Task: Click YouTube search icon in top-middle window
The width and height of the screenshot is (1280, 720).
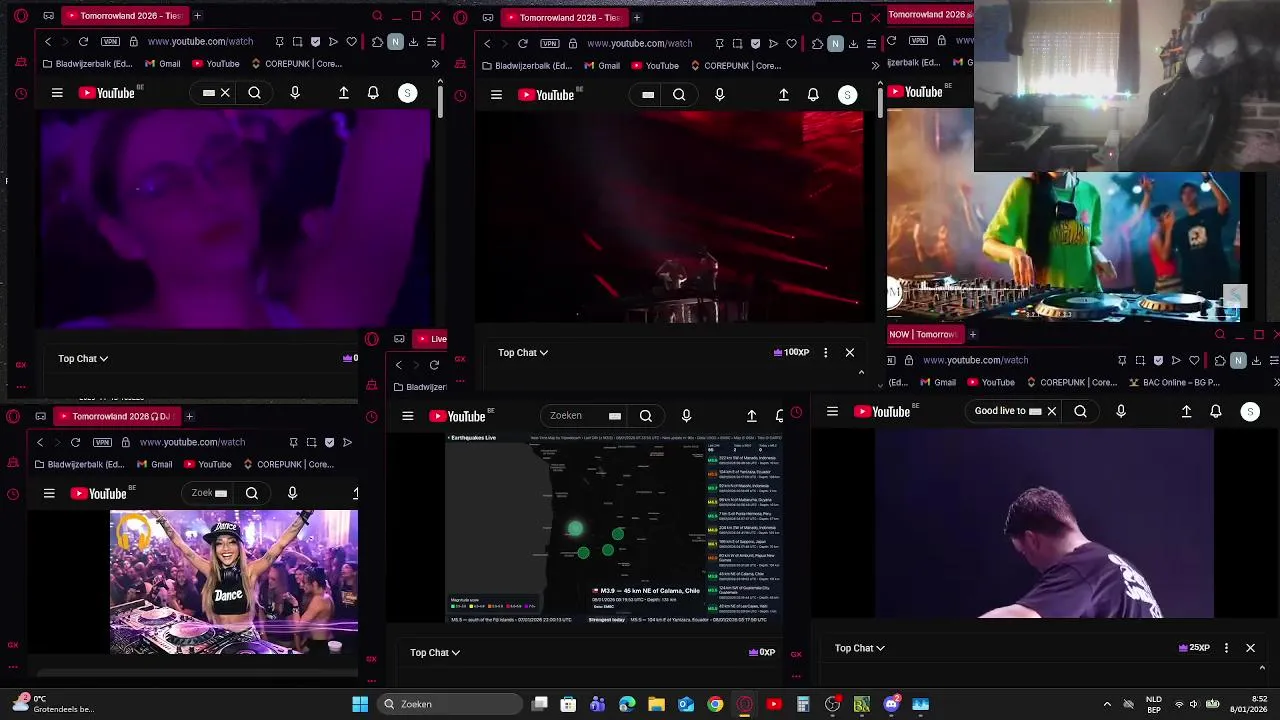Action: point(679,95)
